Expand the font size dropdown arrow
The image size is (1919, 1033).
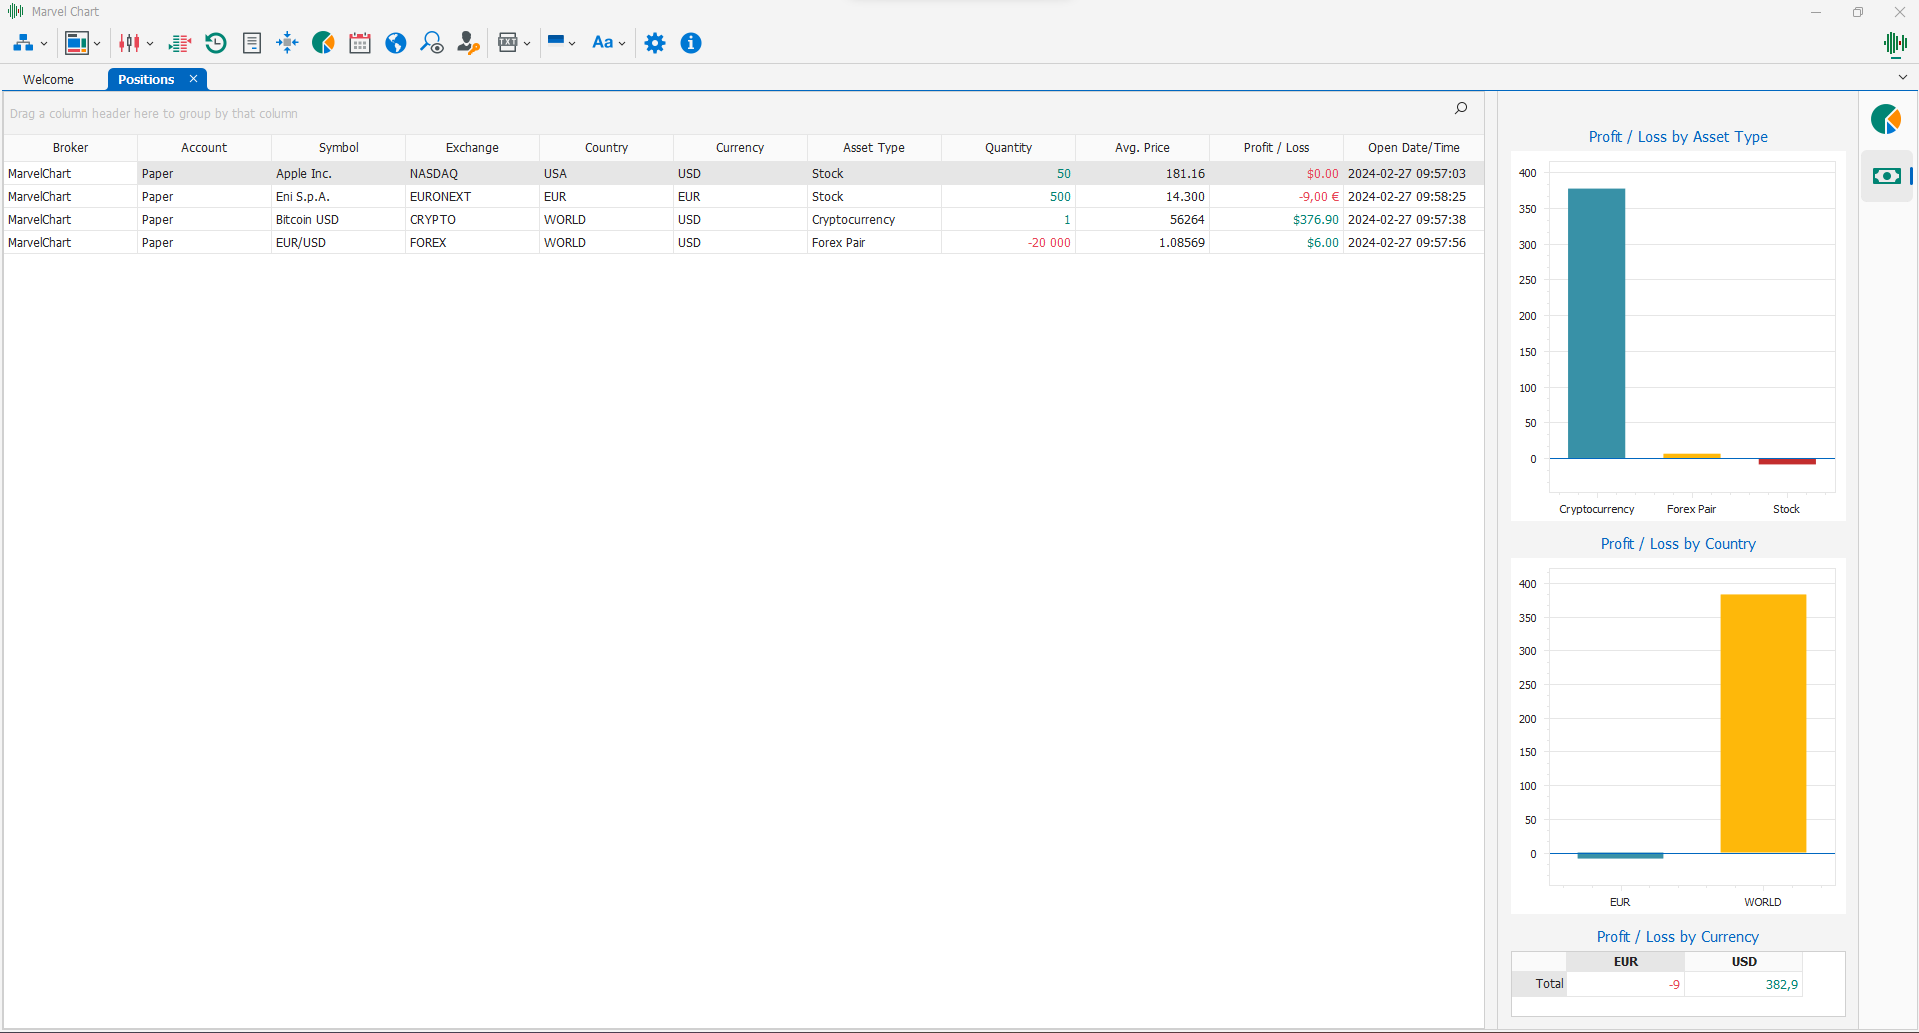click(622, 44)
